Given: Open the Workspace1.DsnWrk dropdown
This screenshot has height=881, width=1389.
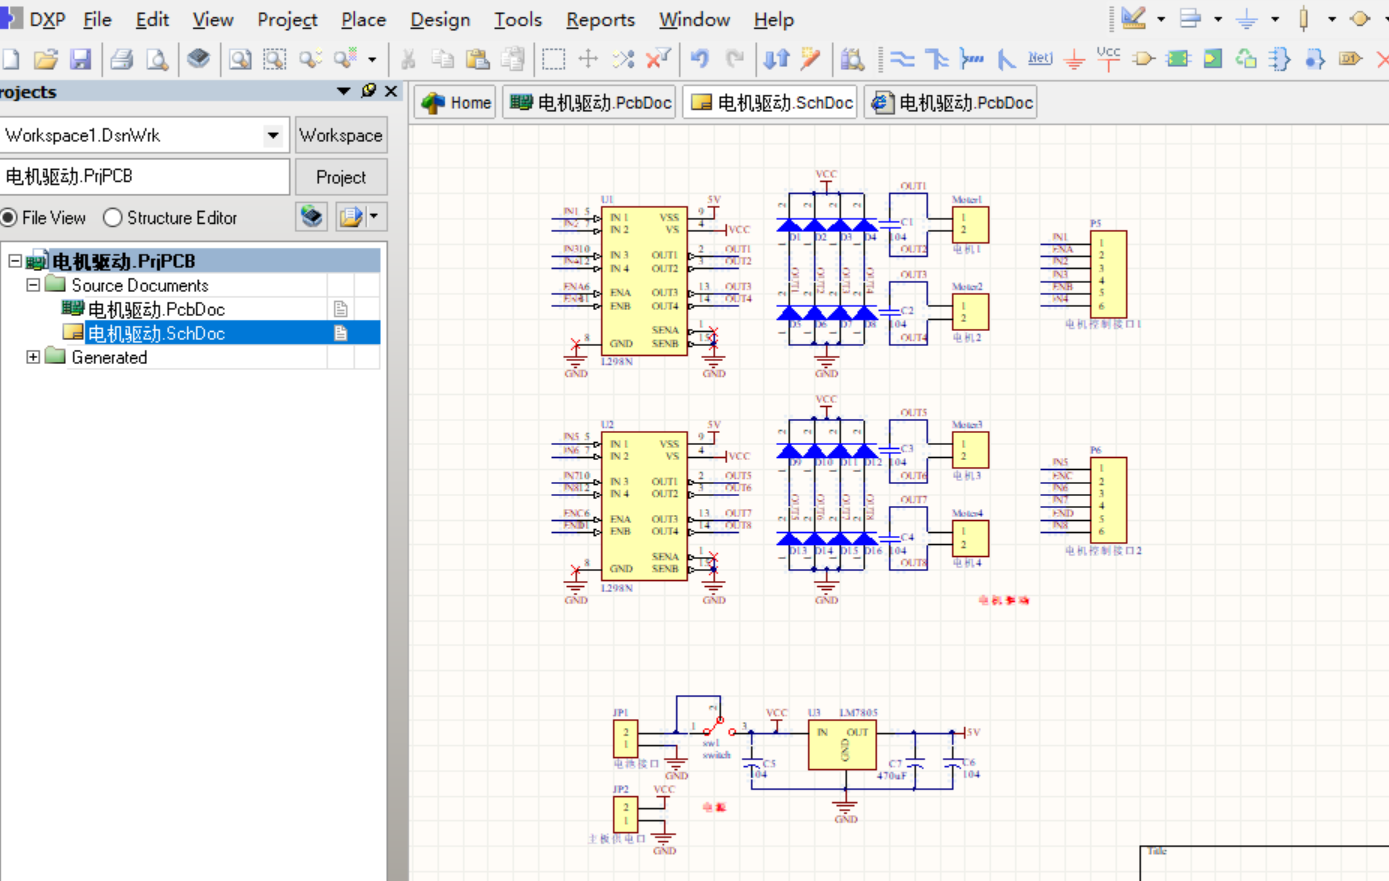Looking at the screenshot, I should point(272,135).
